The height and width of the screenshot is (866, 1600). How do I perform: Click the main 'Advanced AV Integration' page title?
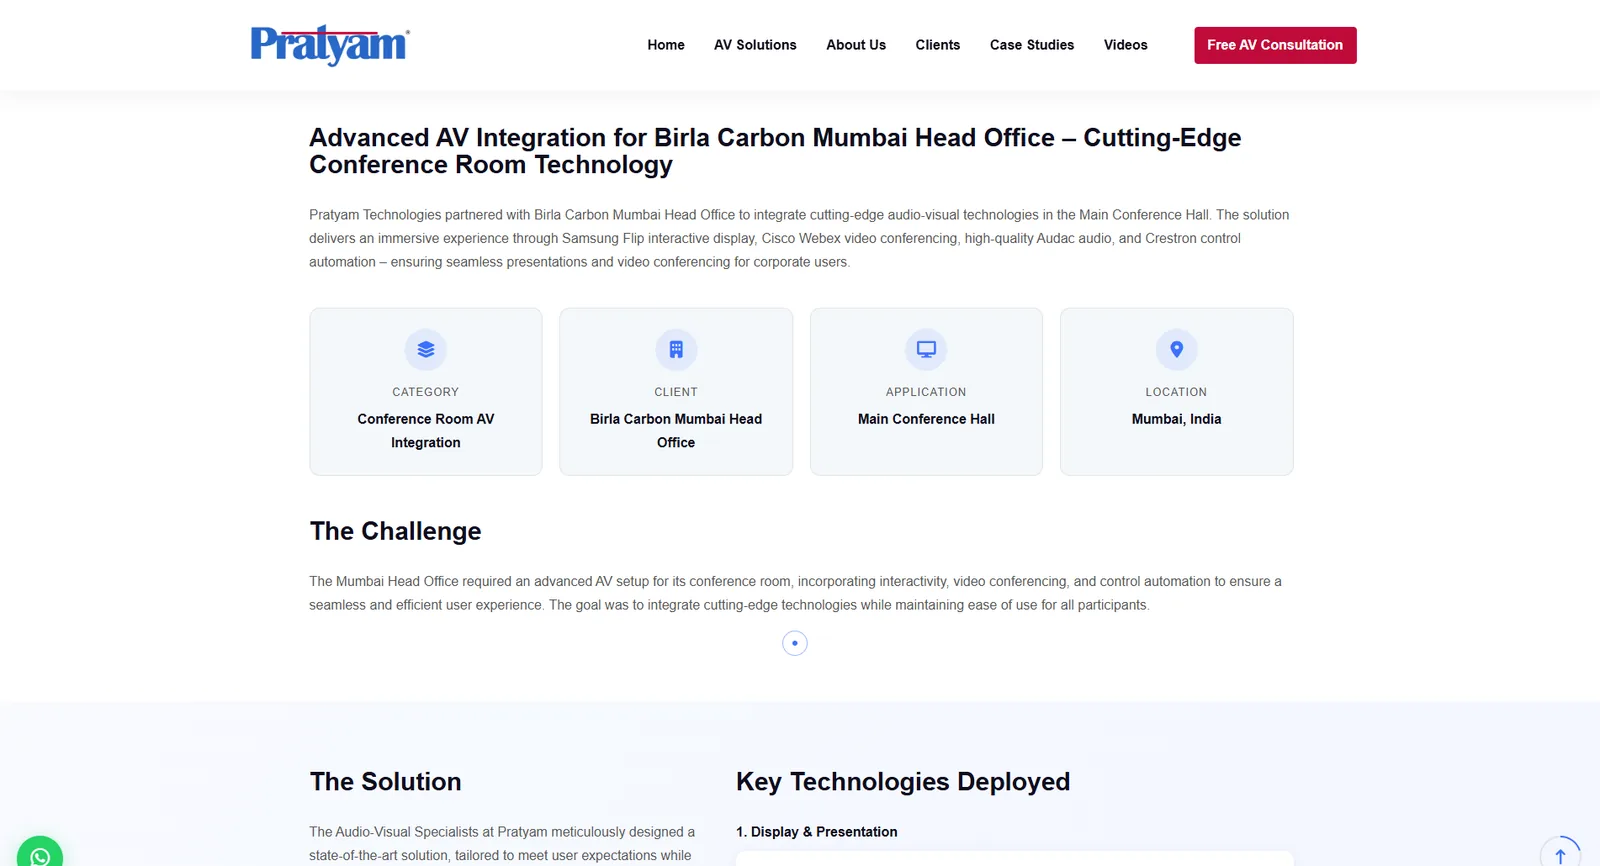pyautogui.click(x=775, y=151)
